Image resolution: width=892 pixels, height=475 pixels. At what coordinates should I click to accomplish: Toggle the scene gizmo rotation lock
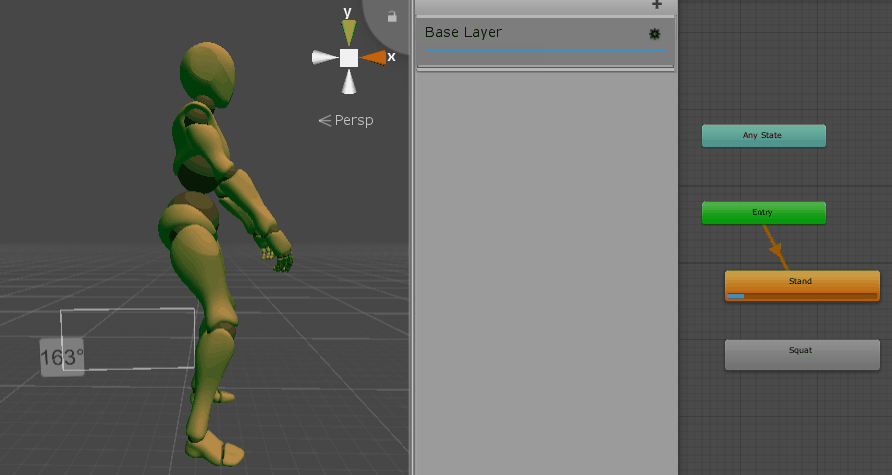click(392, 16)
